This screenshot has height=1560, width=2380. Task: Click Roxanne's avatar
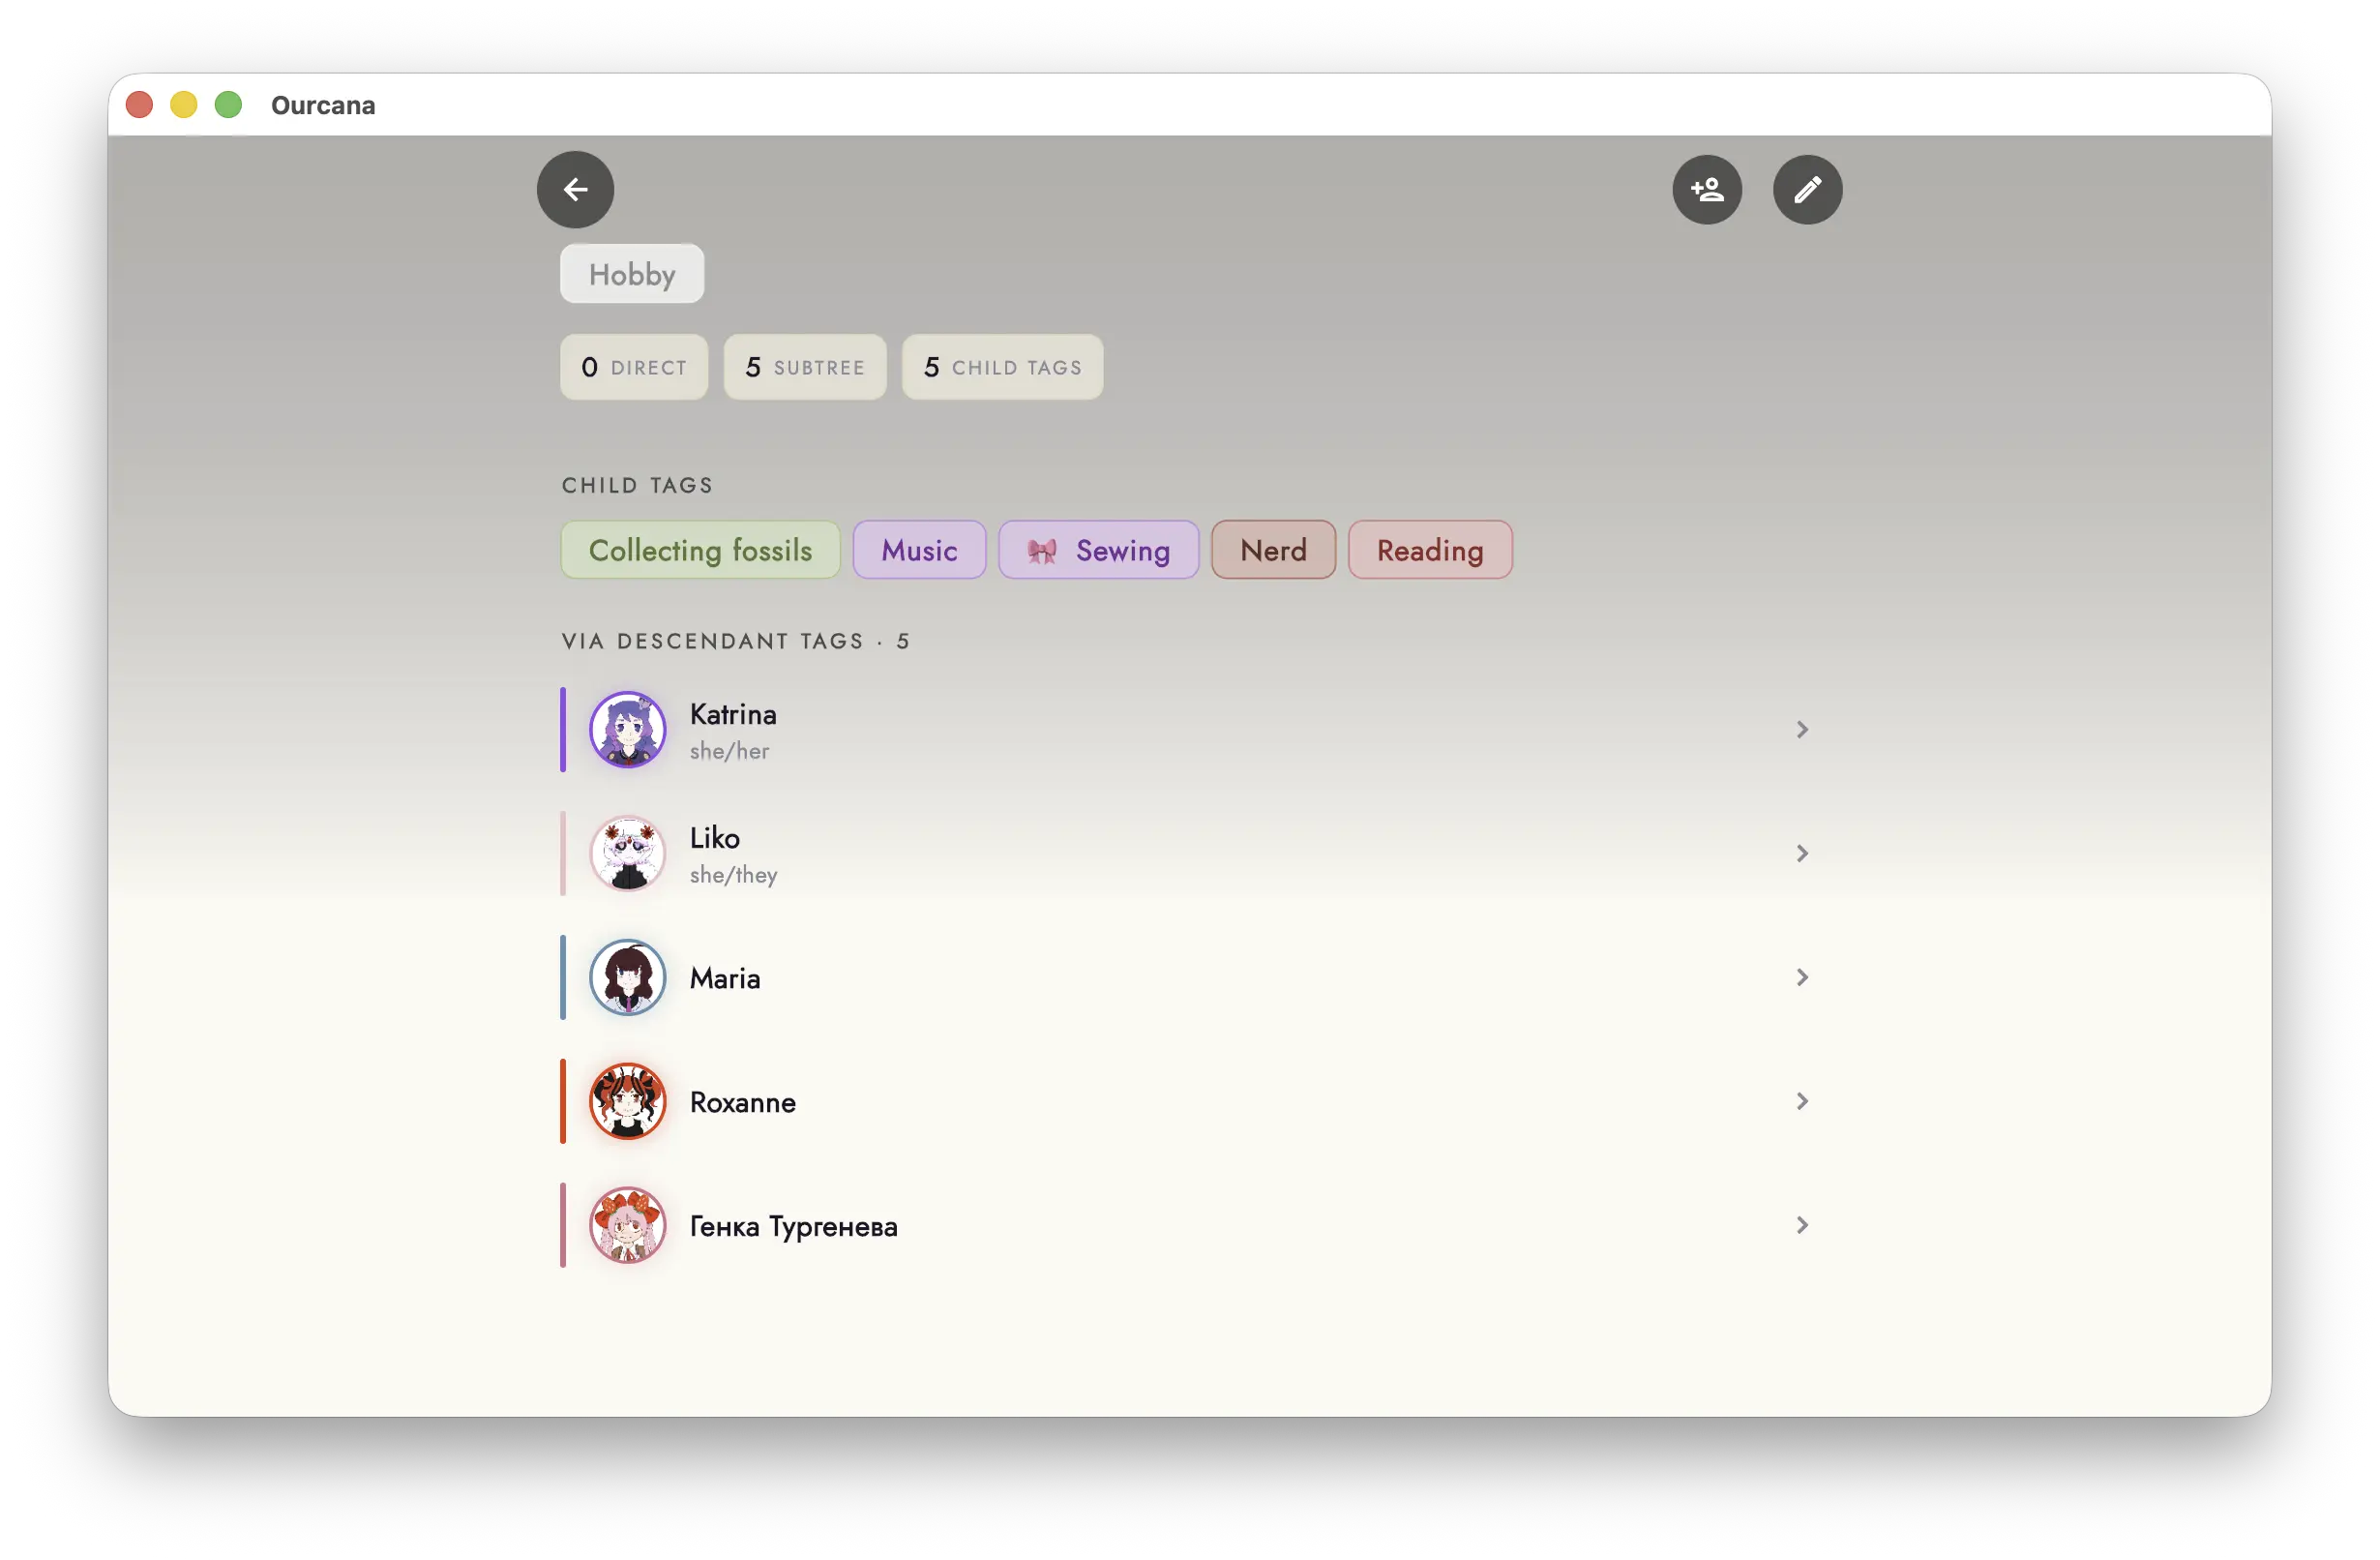coord(627,1102)
